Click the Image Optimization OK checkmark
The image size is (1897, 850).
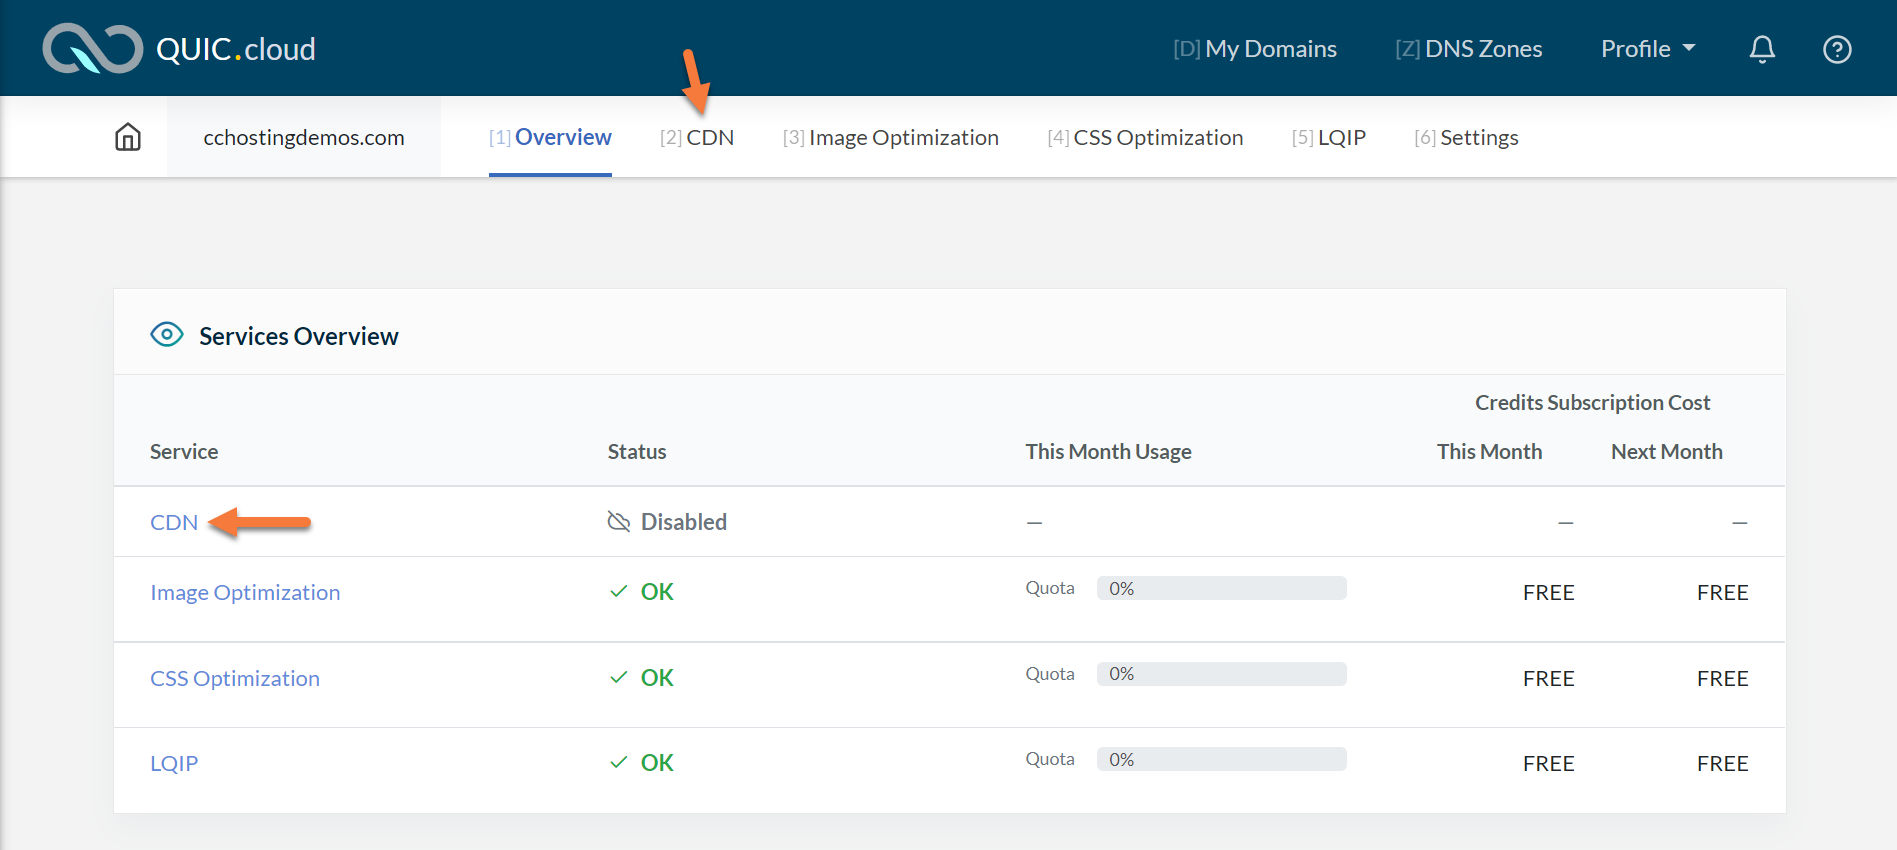pos(619,592)
